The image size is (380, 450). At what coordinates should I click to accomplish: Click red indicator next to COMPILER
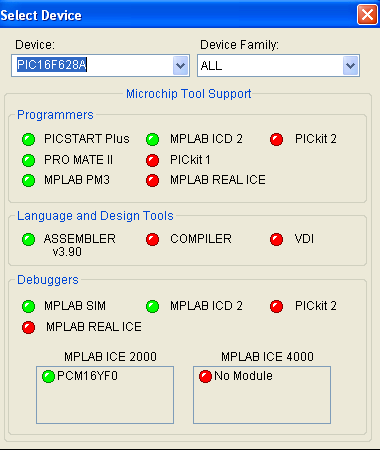pyautogui.click(x=153, y=239)
